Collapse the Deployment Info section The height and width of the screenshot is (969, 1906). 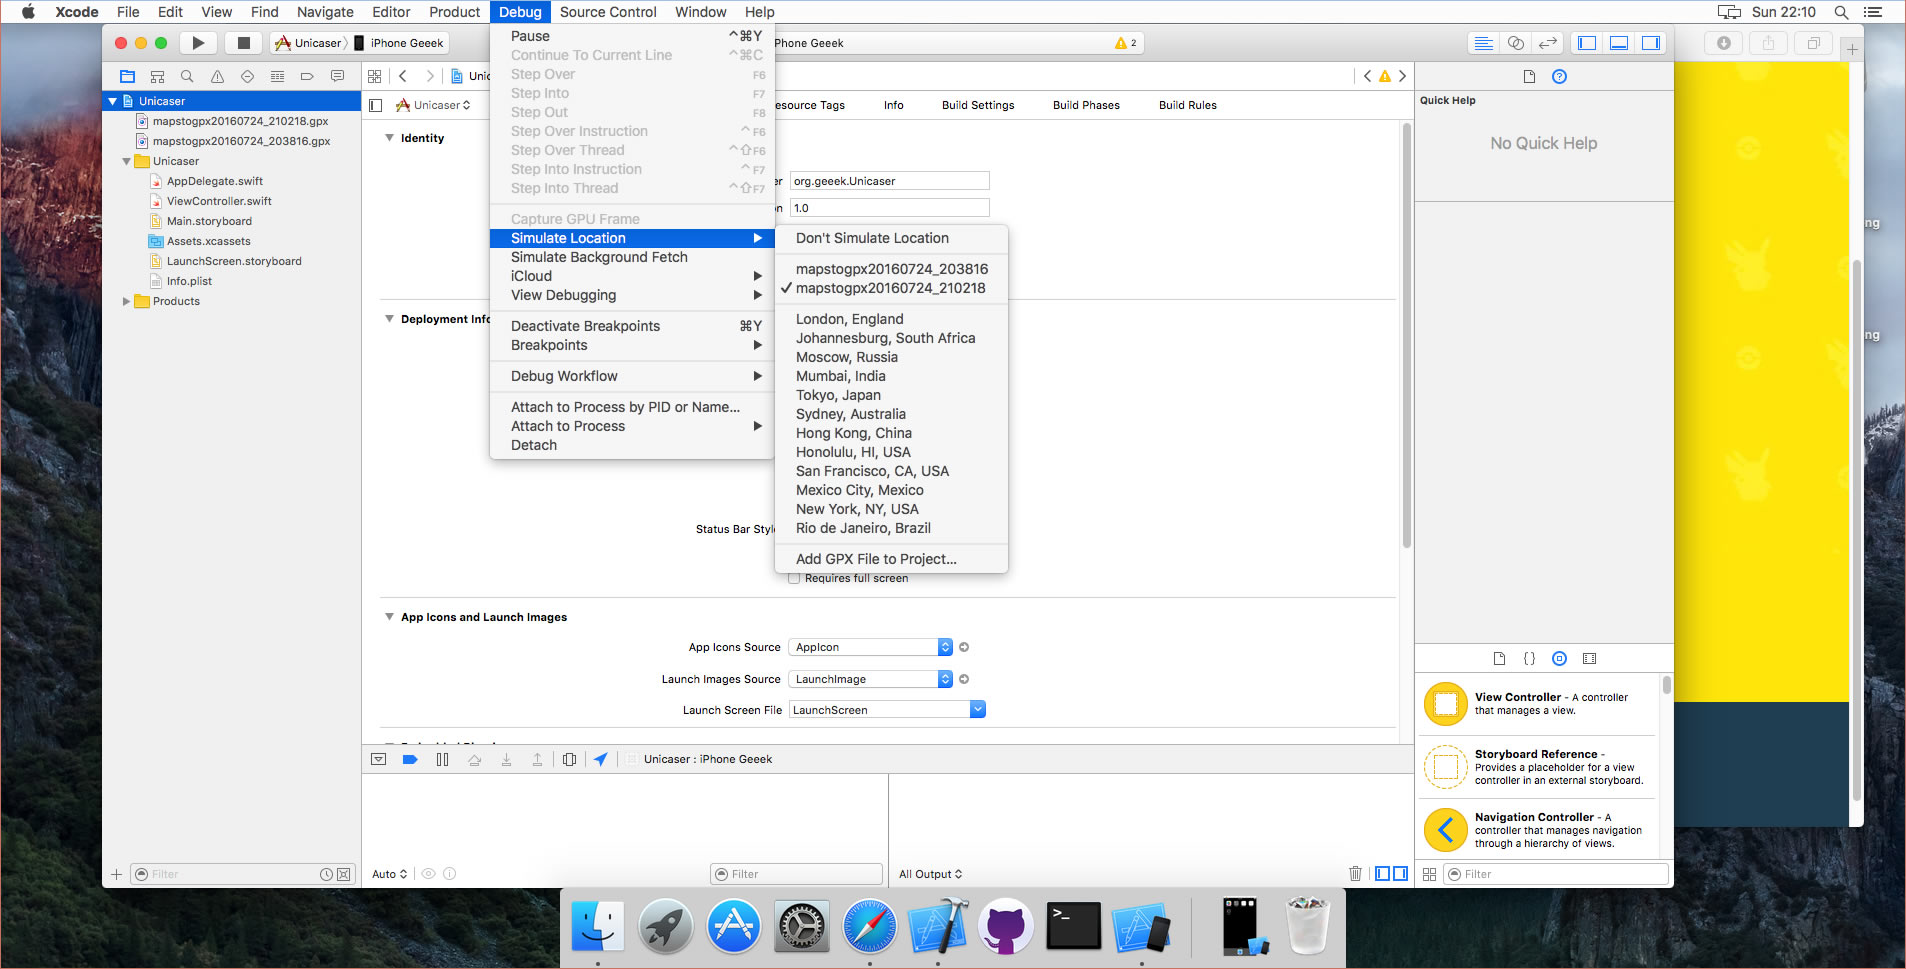(x=389, y=319)
